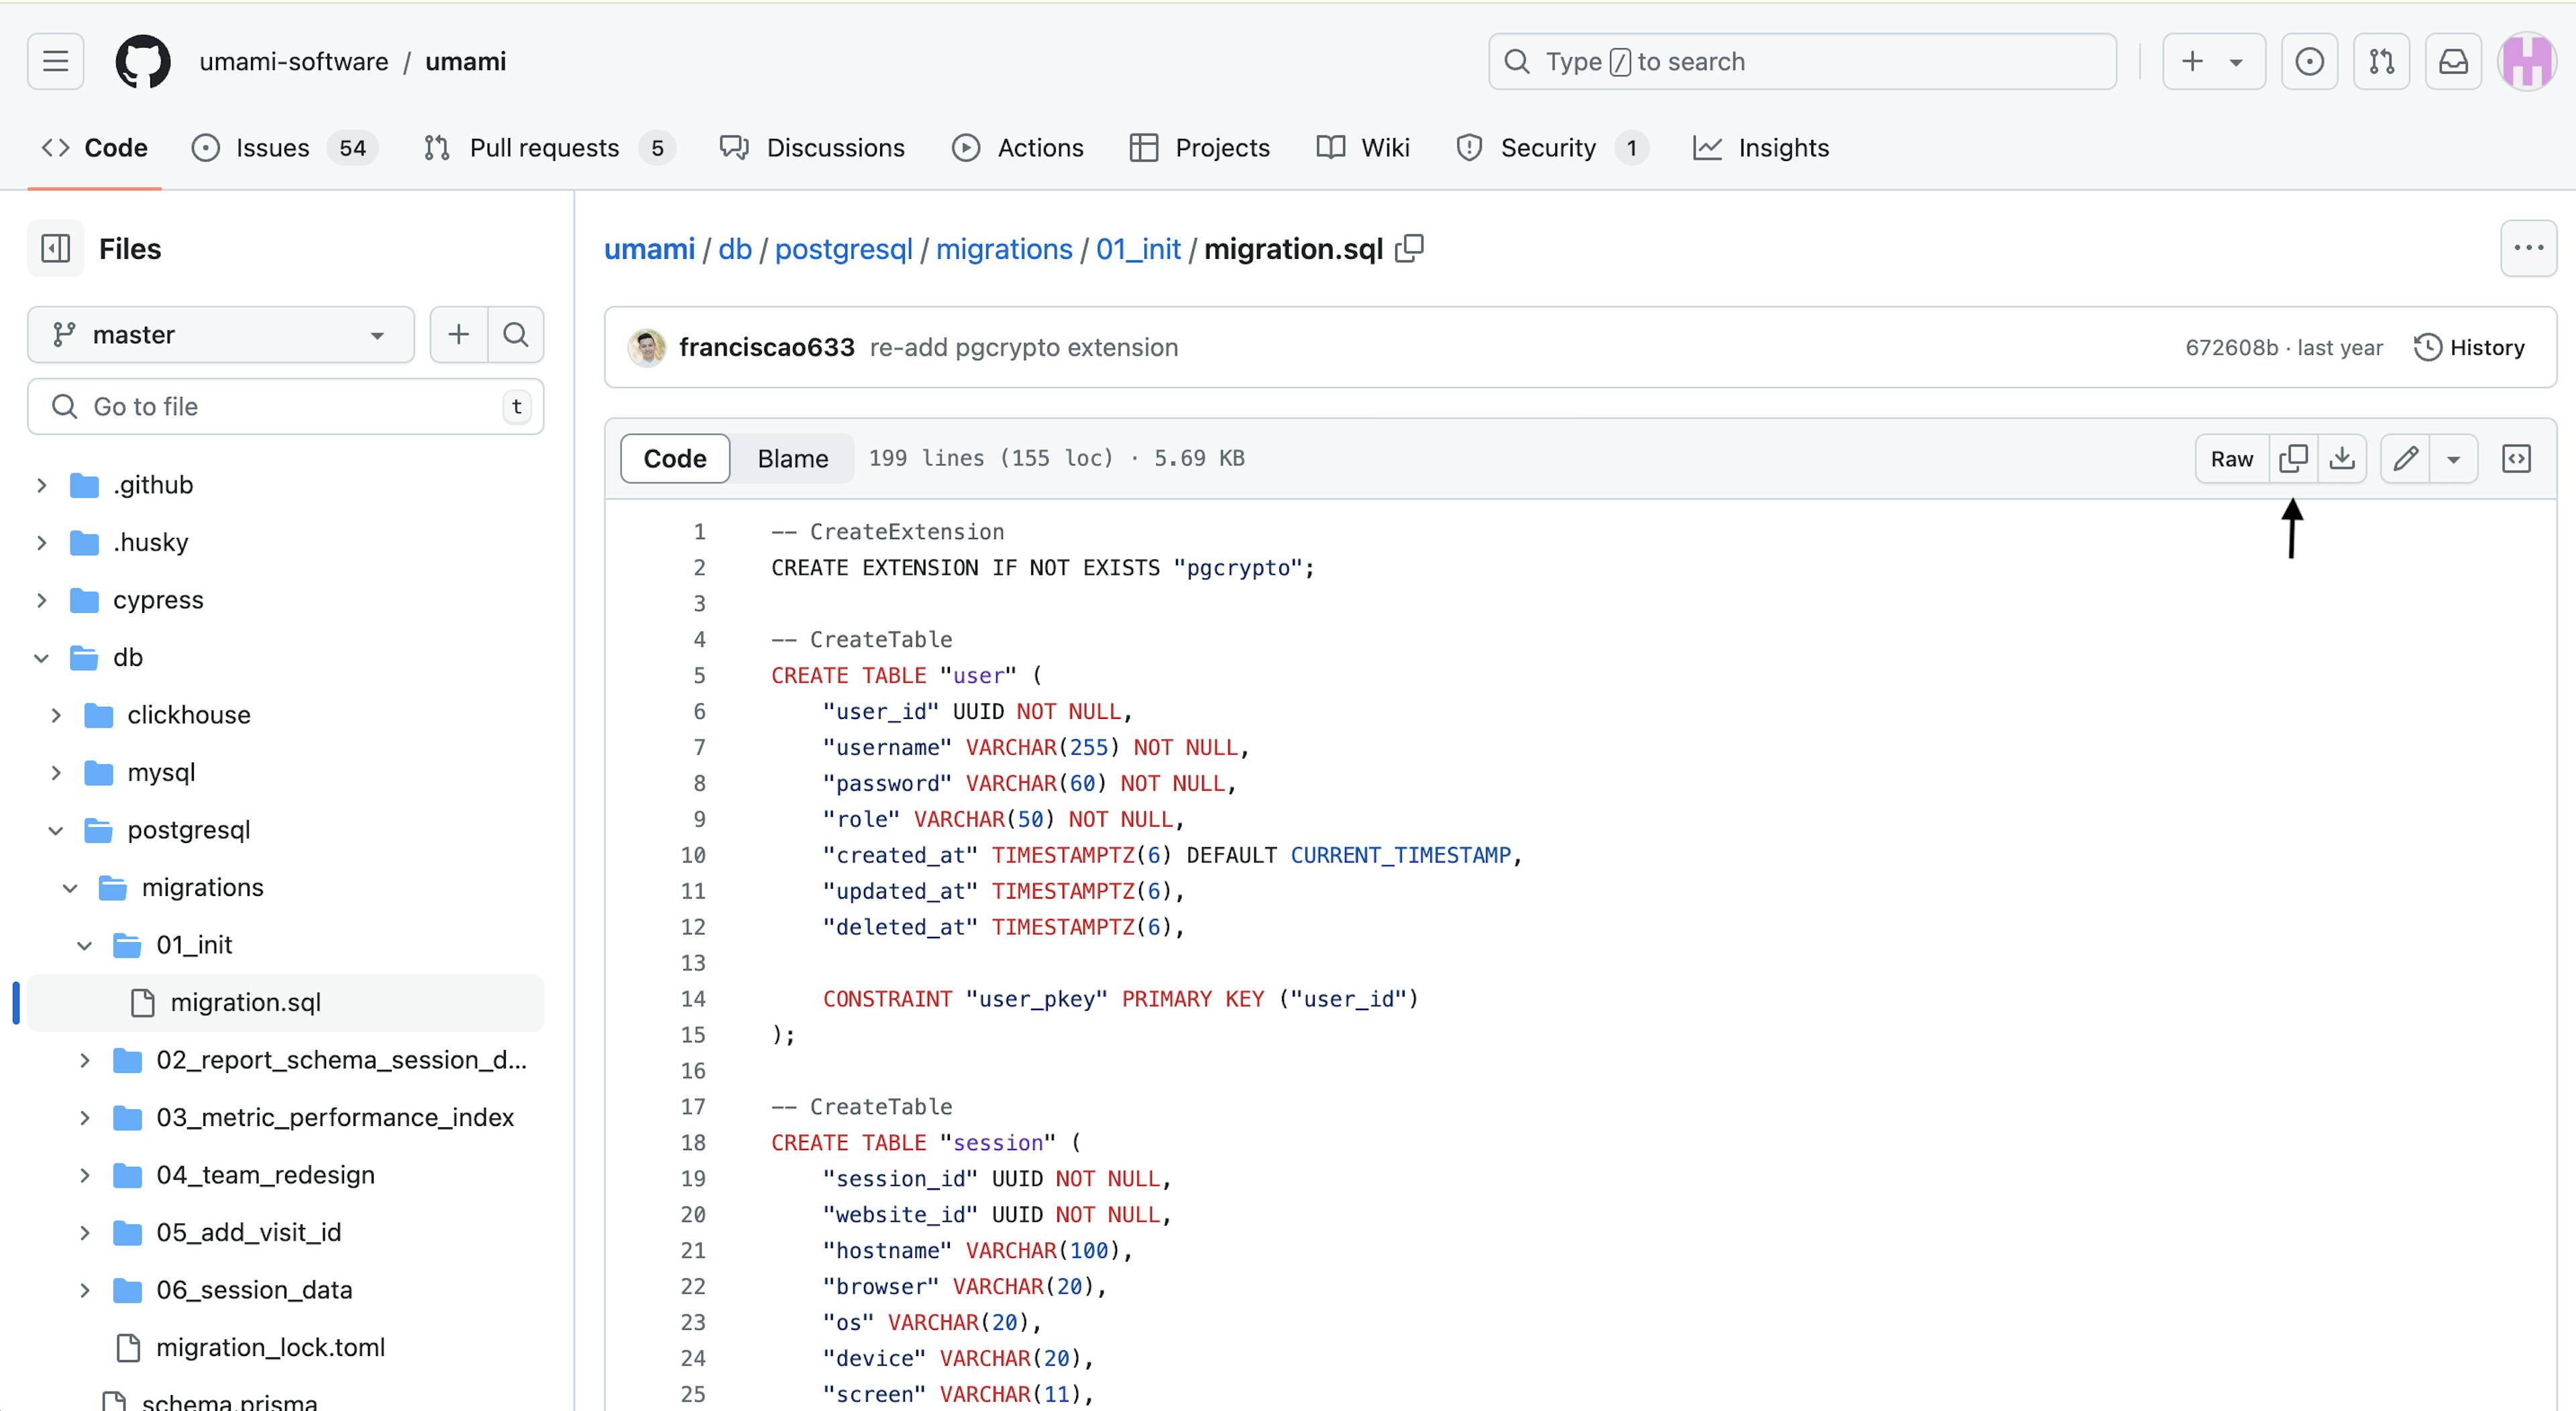This screenshot has width=2576, height=1411.
Task: Go to db folder in breadcrumb
Action: coord(735,248)
